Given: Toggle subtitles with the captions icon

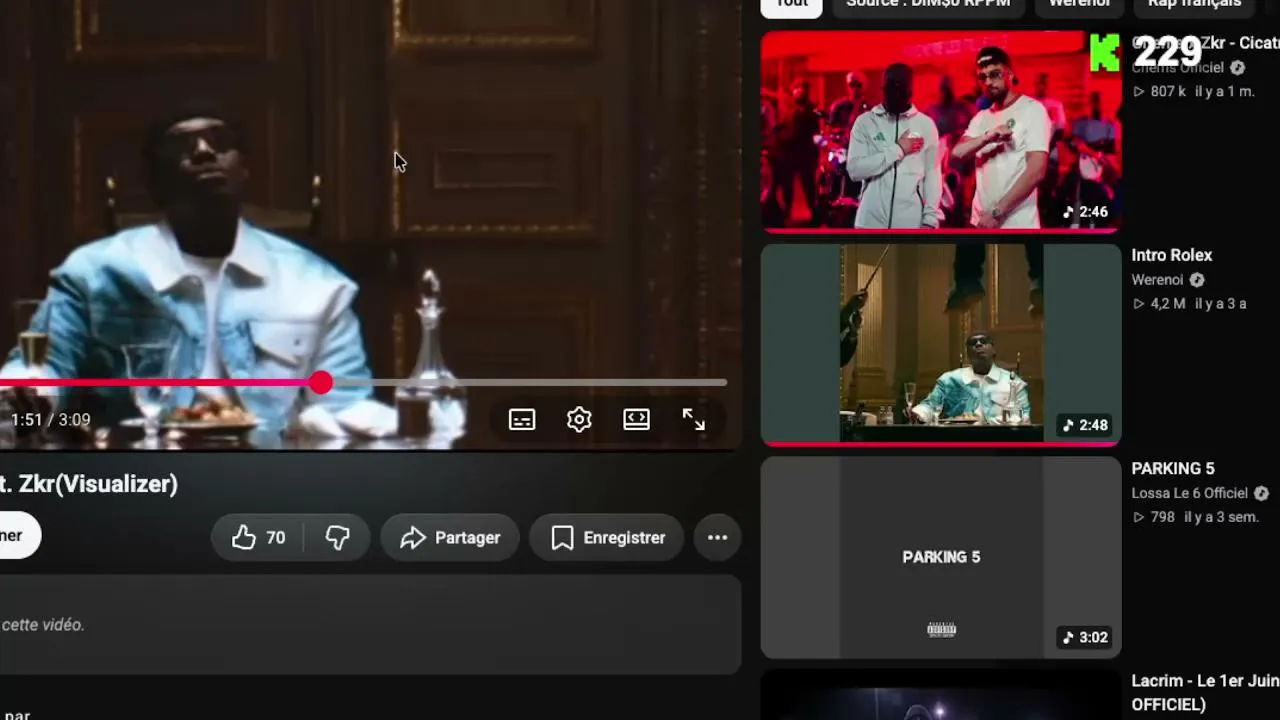Looking at the screenshot, I should 522,420.
